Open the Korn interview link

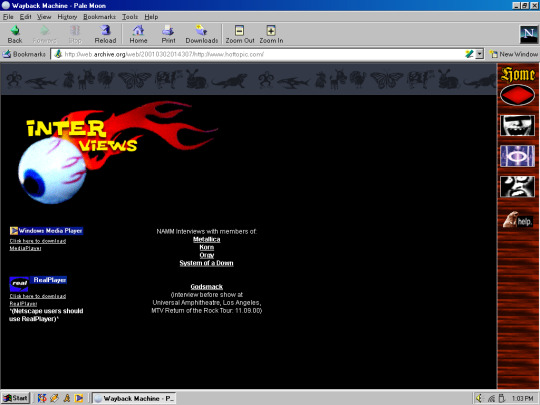207,247
